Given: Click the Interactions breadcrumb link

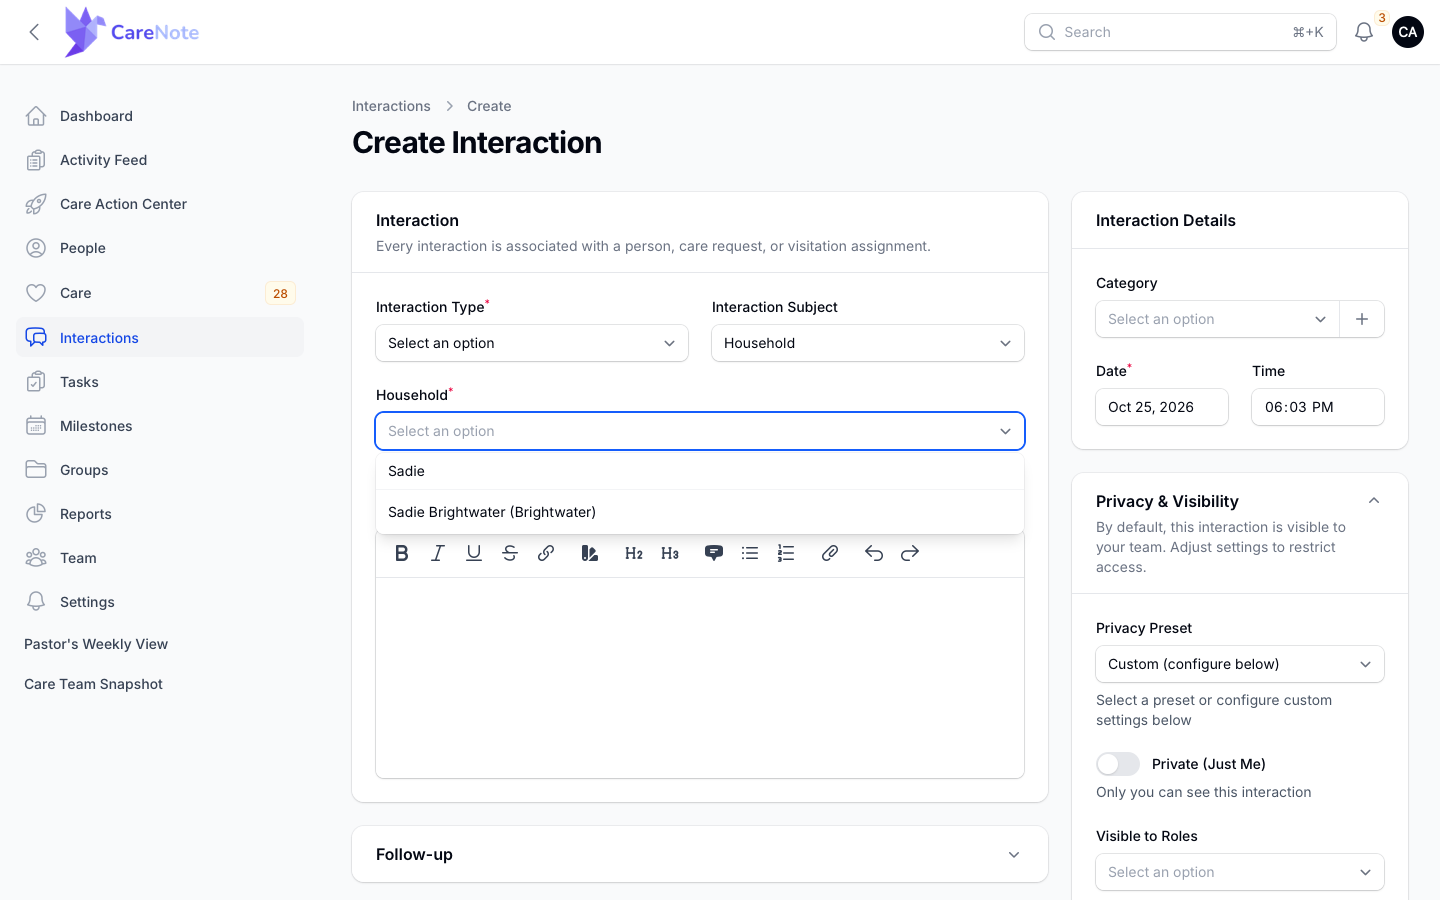Looking at the screenshot, I should pos(391,106).
